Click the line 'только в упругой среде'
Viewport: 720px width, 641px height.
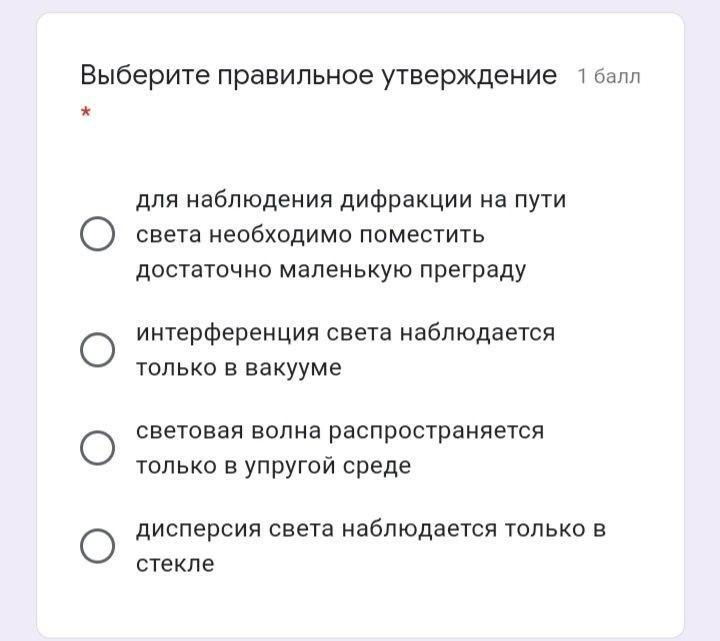tap(273, 466)
